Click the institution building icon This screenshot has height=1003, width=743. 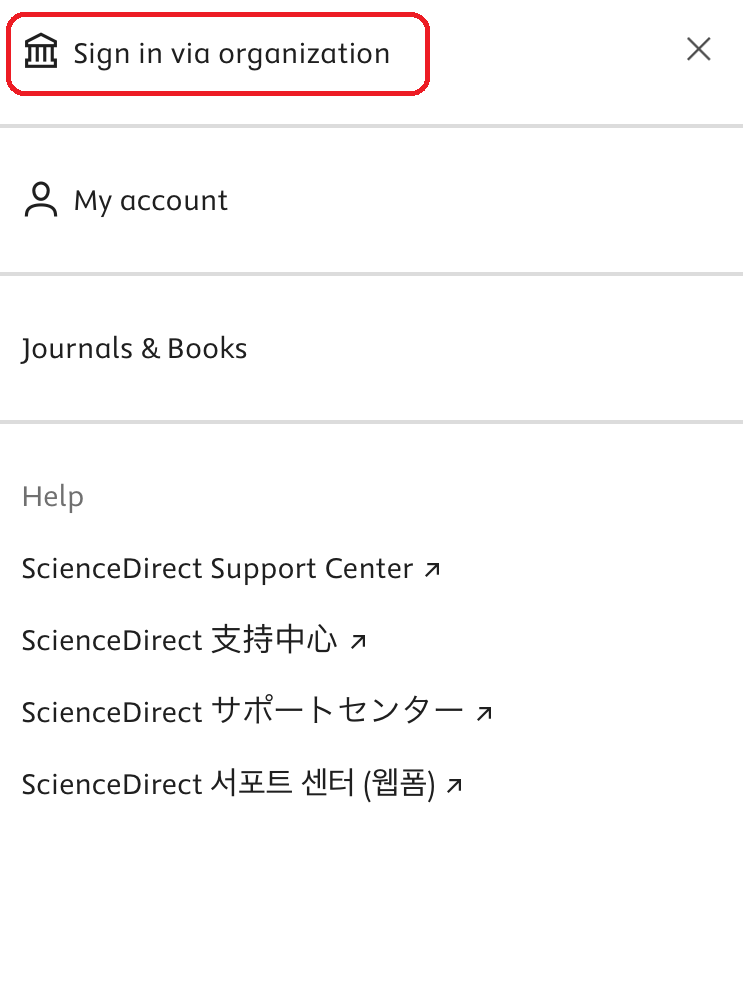[x=41, y=52]
